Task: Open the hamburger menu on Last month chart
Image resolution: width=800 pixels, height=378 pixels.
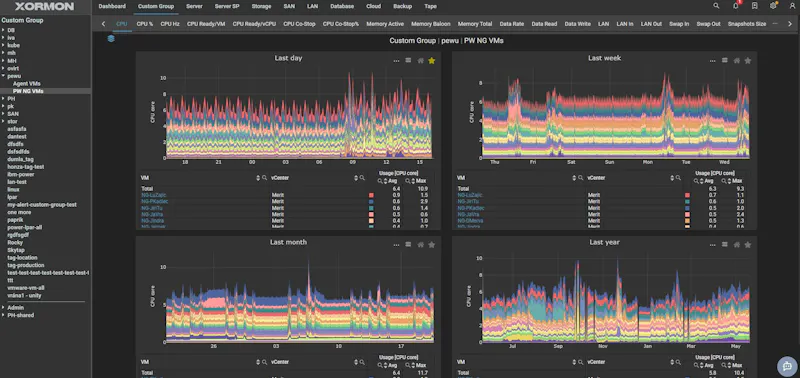Action: [x=408, y=244]
